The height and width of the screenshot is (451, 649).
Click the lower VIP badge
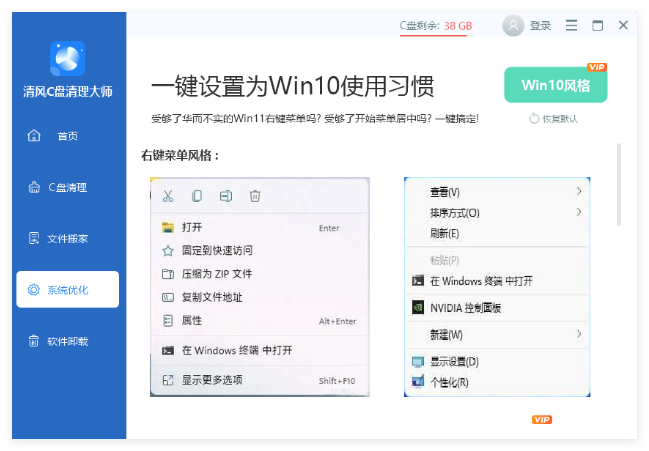(542, 420)
